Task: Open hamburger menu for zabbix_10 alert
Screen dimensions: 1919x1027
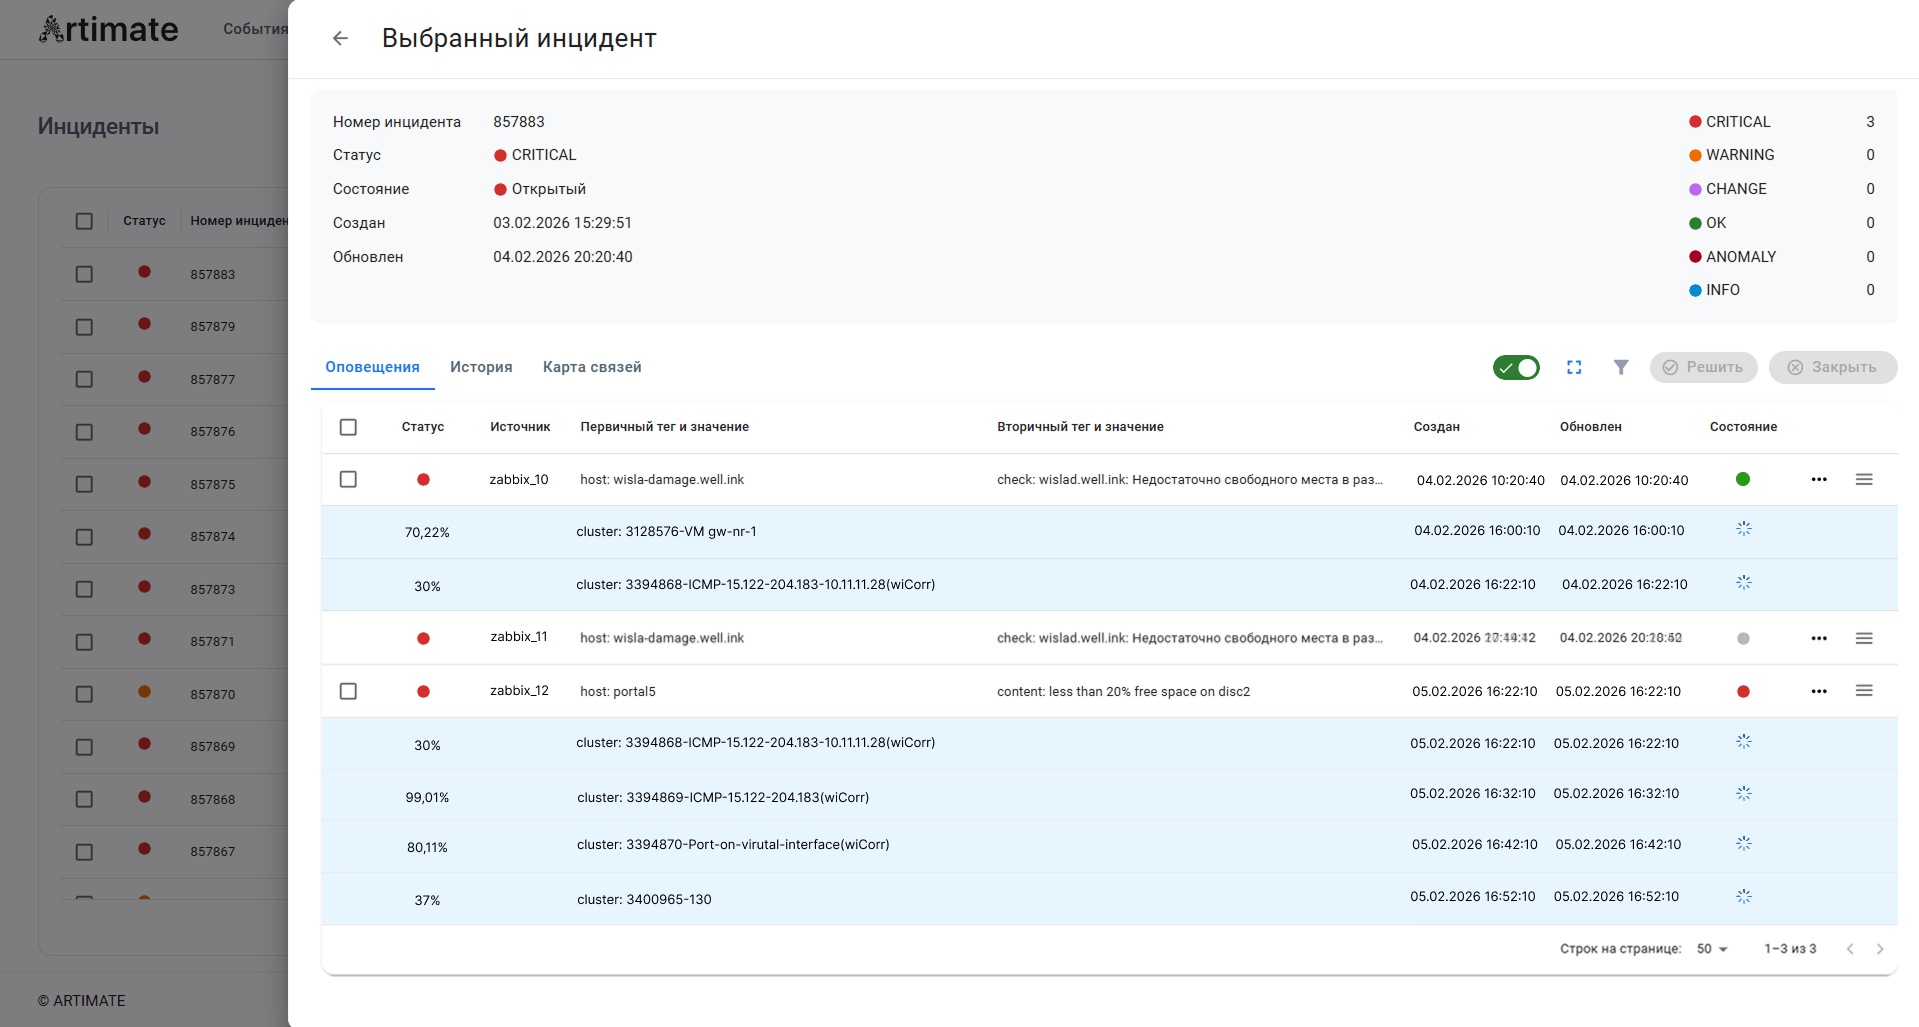Action: click(1864, 479)
